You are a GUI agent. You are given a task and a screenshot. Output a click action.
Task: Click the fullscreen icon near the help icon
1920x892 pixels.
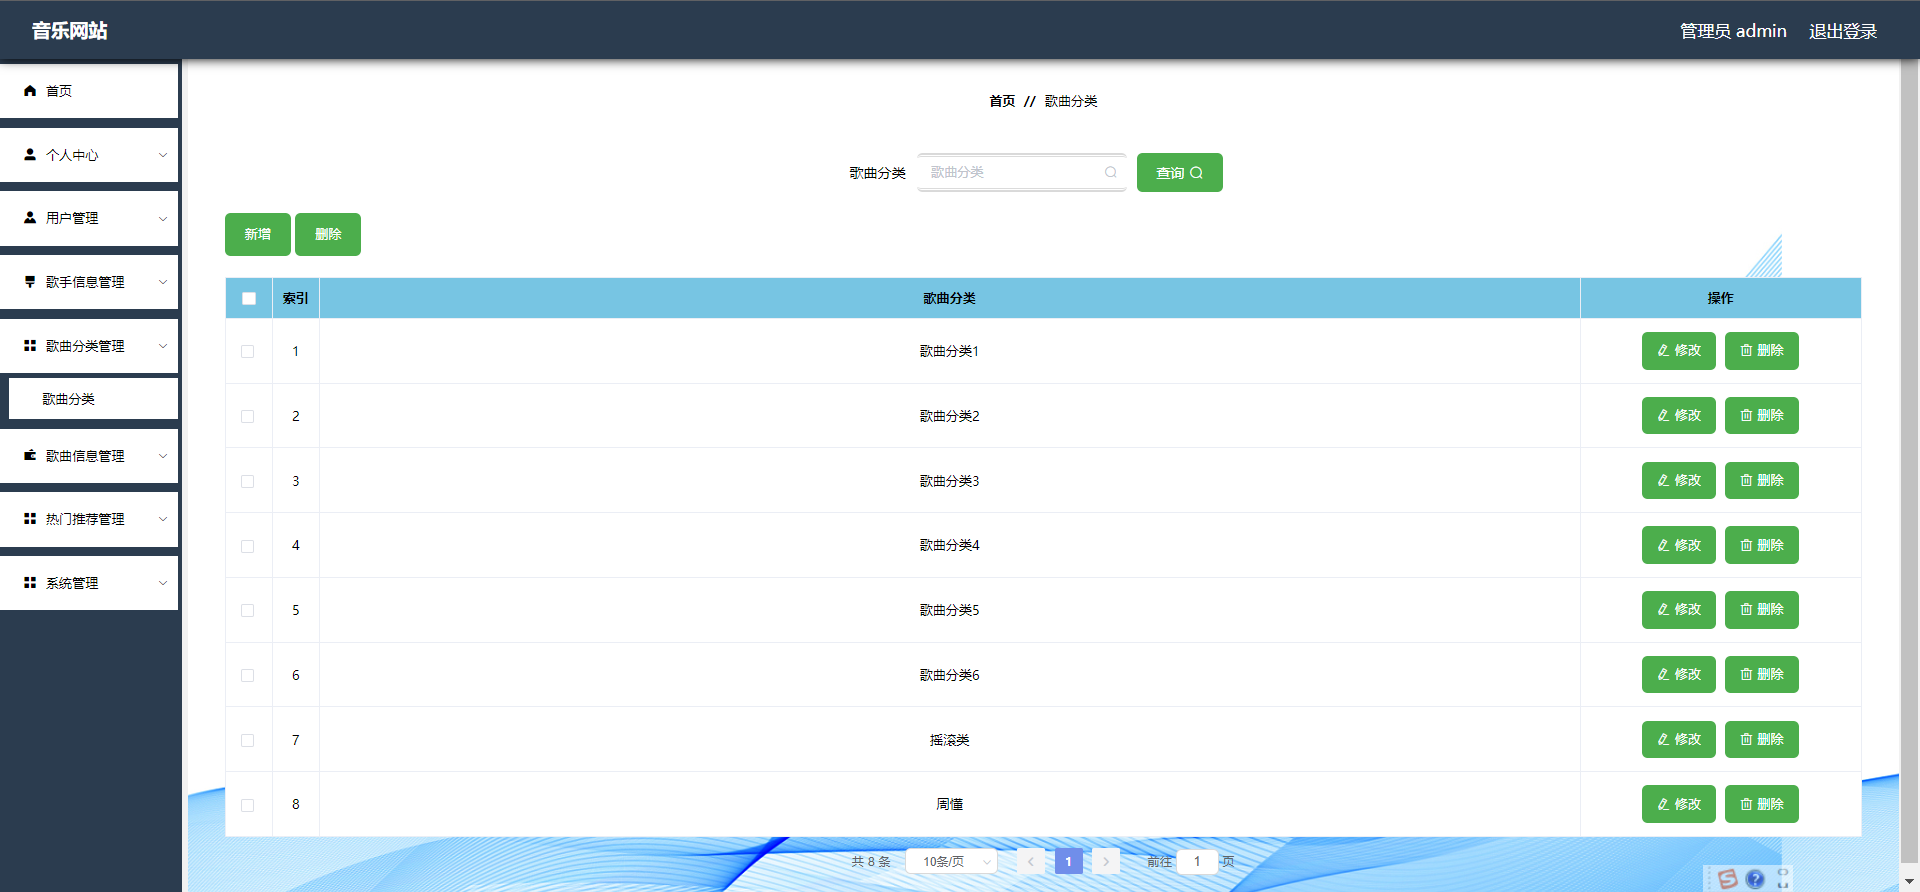[x=1783, y=879]
